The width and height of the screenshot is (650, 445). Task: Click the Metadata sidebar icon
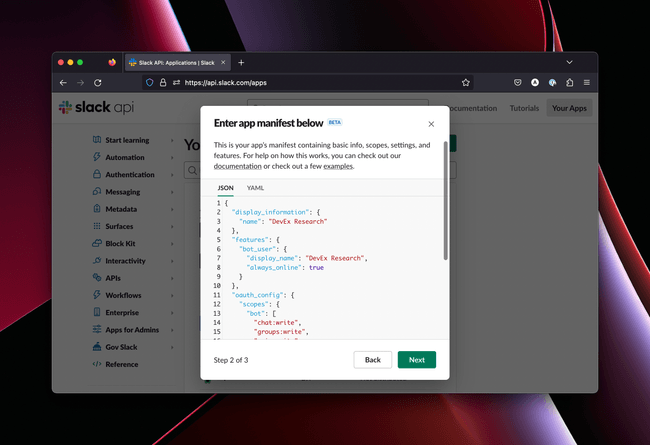pyautogui.click(x=97, y=209)
